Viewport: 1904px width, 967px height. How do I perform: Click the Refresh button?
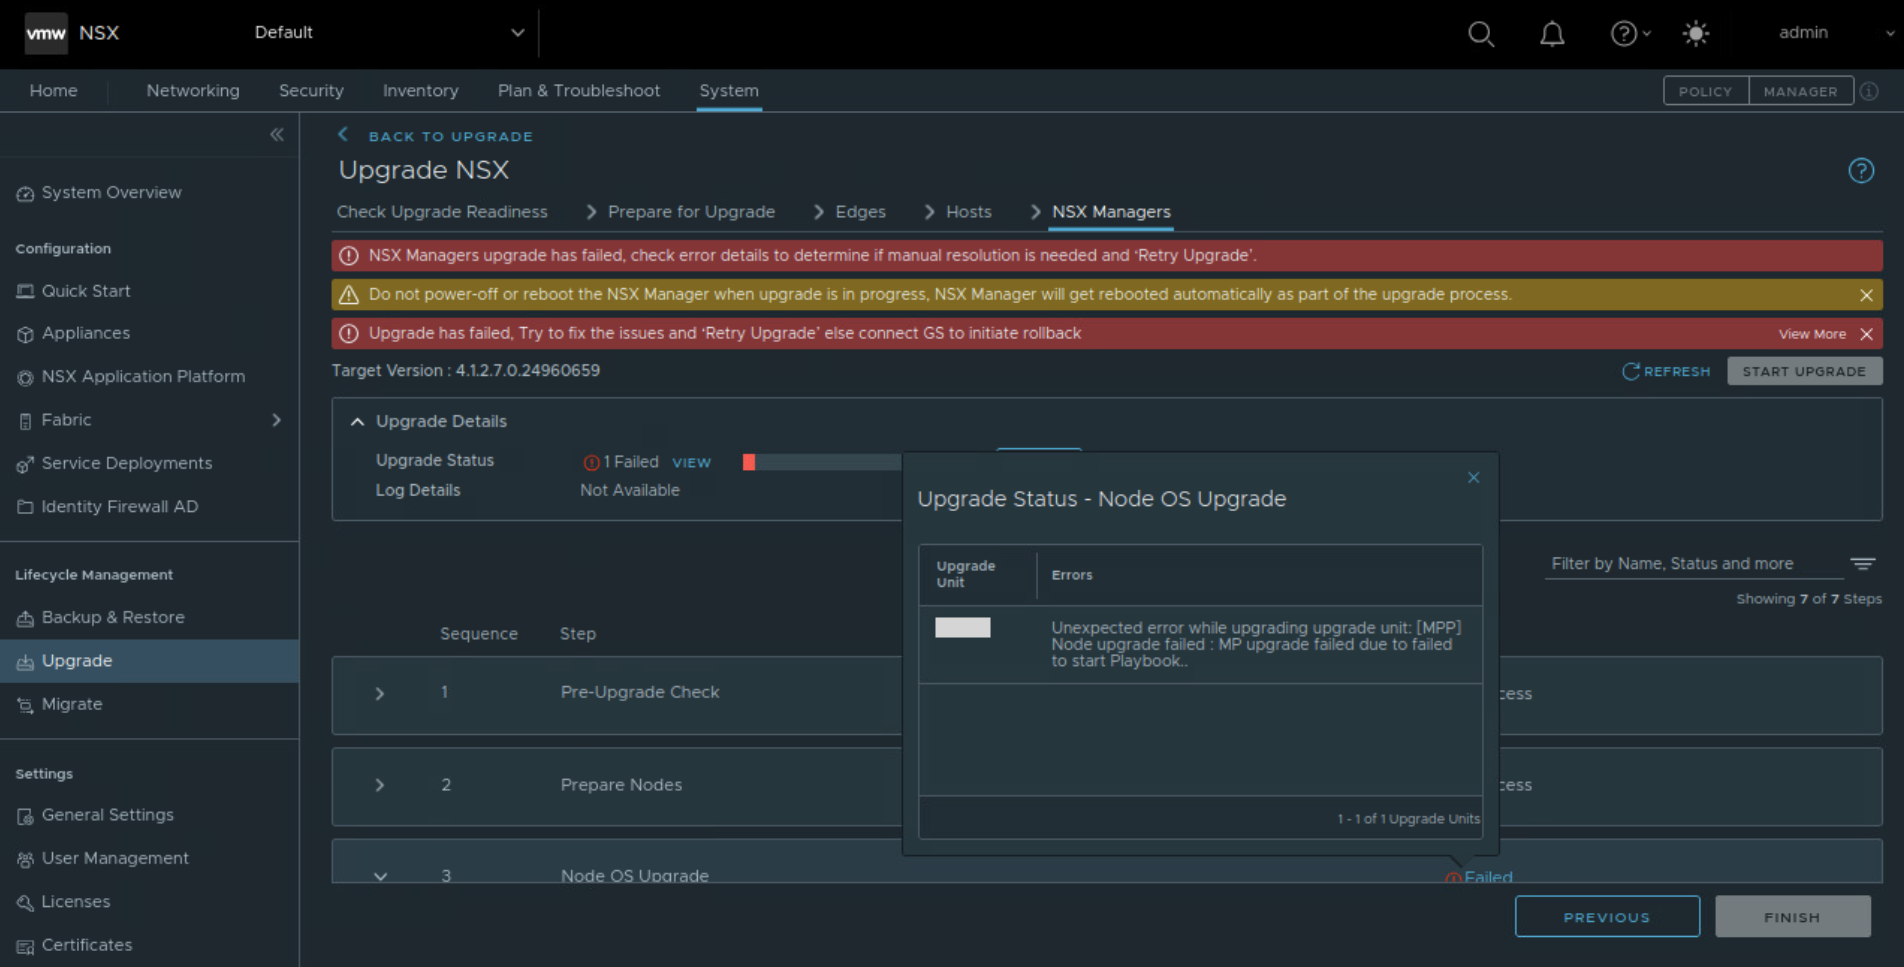[1666, 371]
